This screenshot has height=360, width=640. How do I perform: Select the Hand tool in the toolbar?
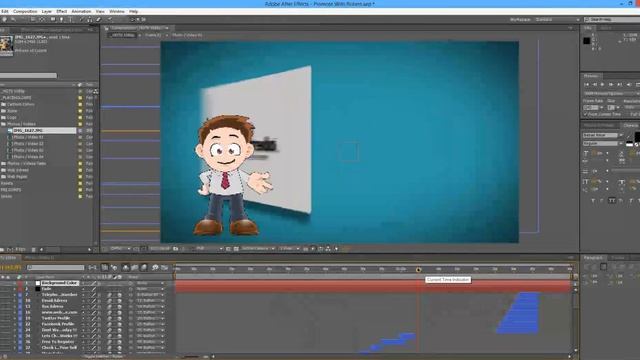point(4,19)
